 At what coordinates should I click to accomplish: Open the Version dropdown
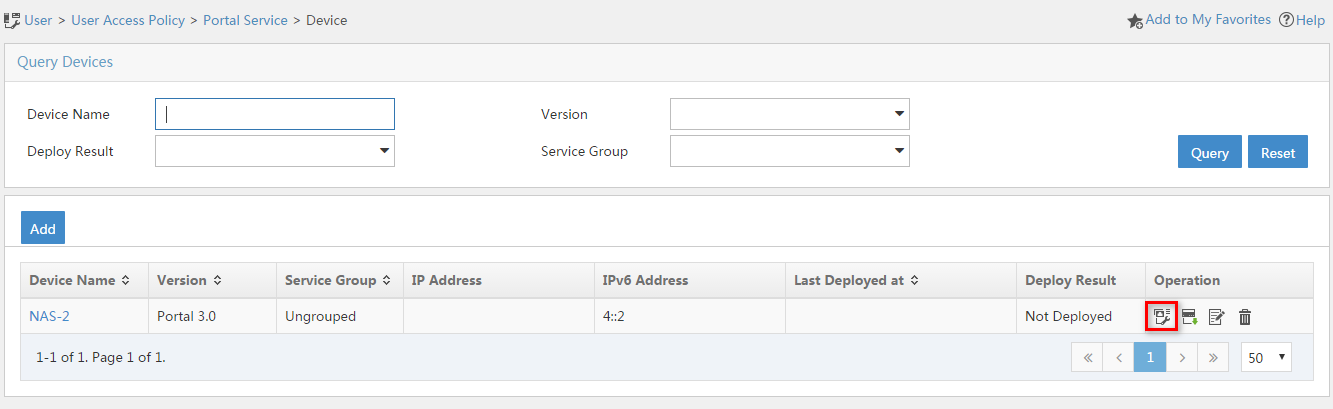(x=789, y=114)
